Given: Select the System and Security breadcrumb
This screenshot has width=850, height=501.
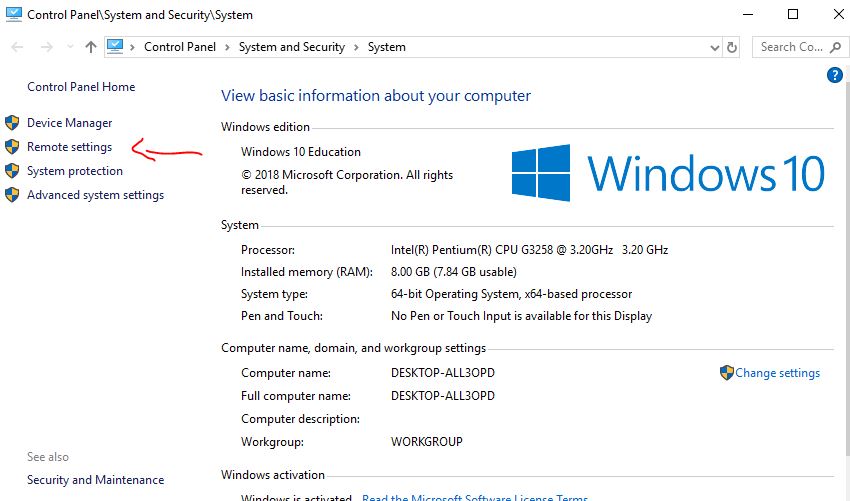Looking at the screenshot, I should 291,47.
